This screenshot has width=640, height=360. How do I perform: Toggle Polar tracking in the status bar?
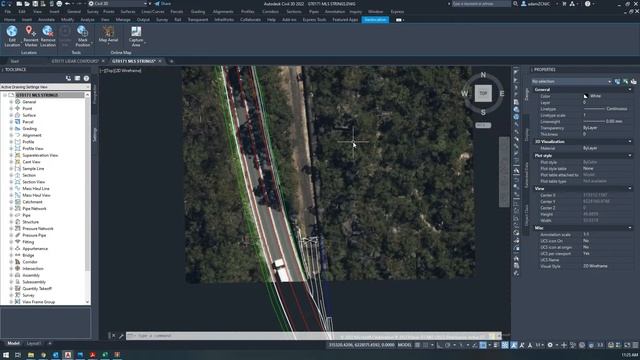coord(448,345)
